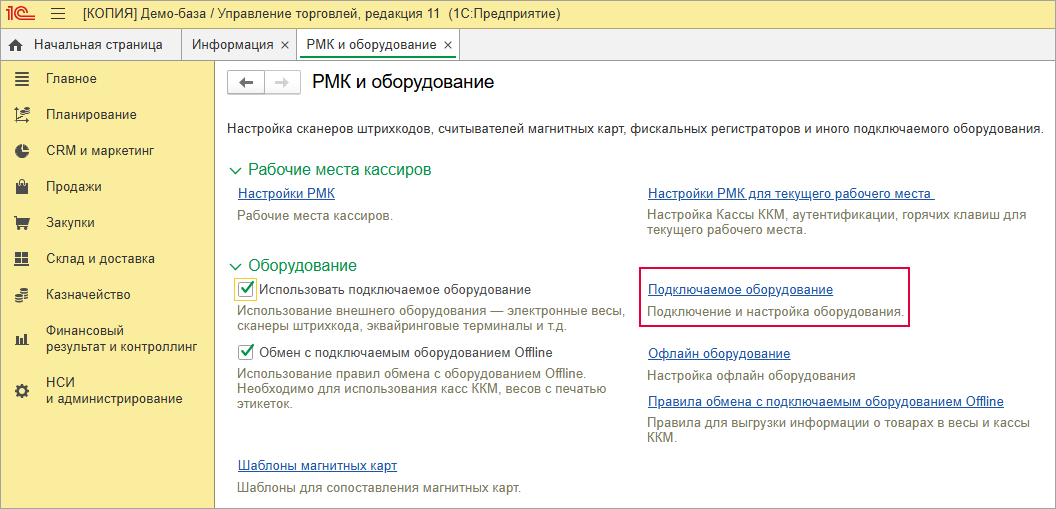Select Главное in the sidebar
Viewport: 1056px width, 509px height.
71,79
